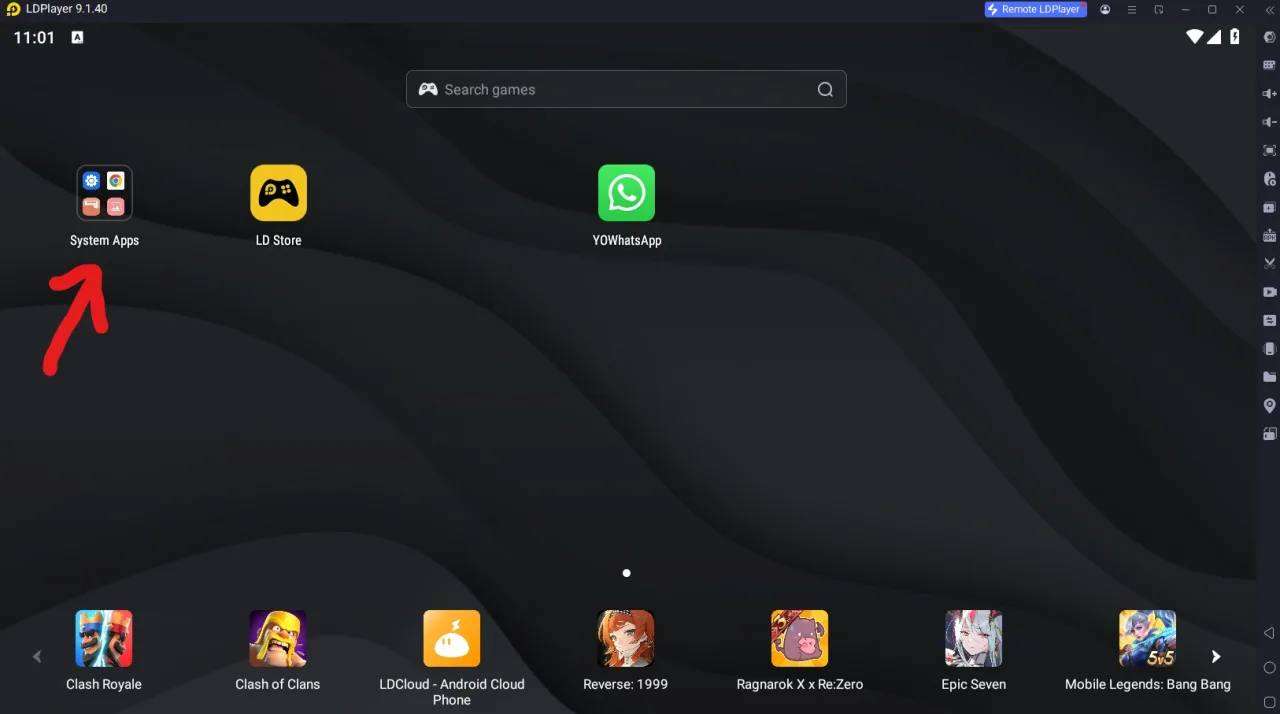Click the battery charging indicator
The width and height of the screenshot is (1280, 714).
[x=1235, y=37]
